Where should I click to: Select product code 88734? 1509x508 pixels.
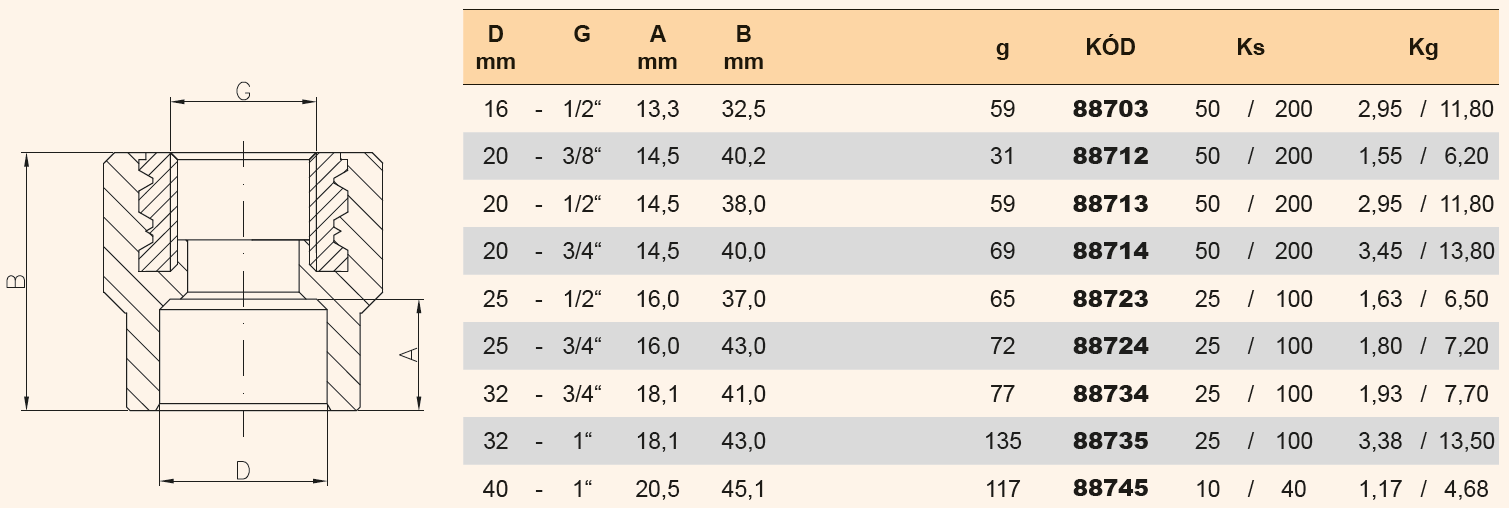coord(1110,394)
